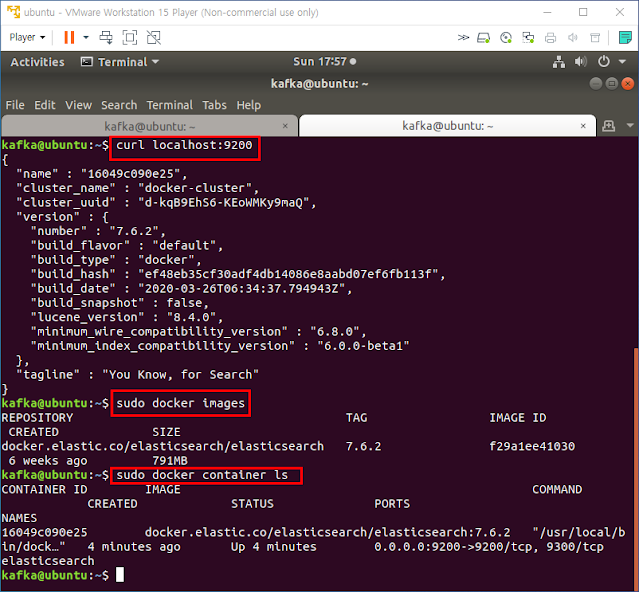Viewport: 639px width, 592px height.
Task: Open the Search menu in terminal
Action: 119,105
